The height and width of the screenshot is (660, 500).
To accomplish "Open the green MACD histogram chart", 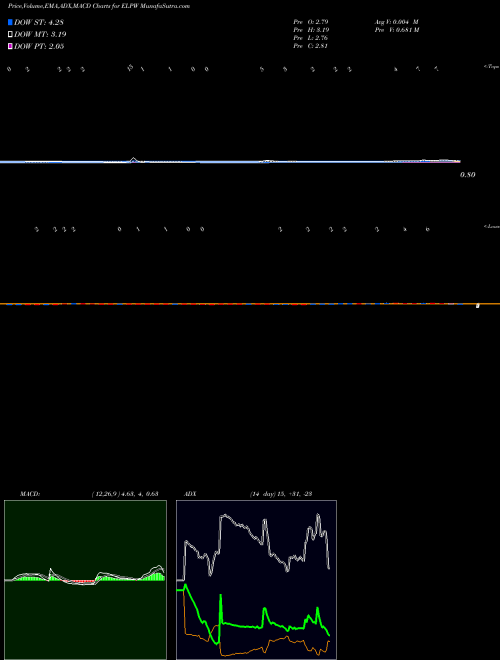I will [x=85, y=580].
